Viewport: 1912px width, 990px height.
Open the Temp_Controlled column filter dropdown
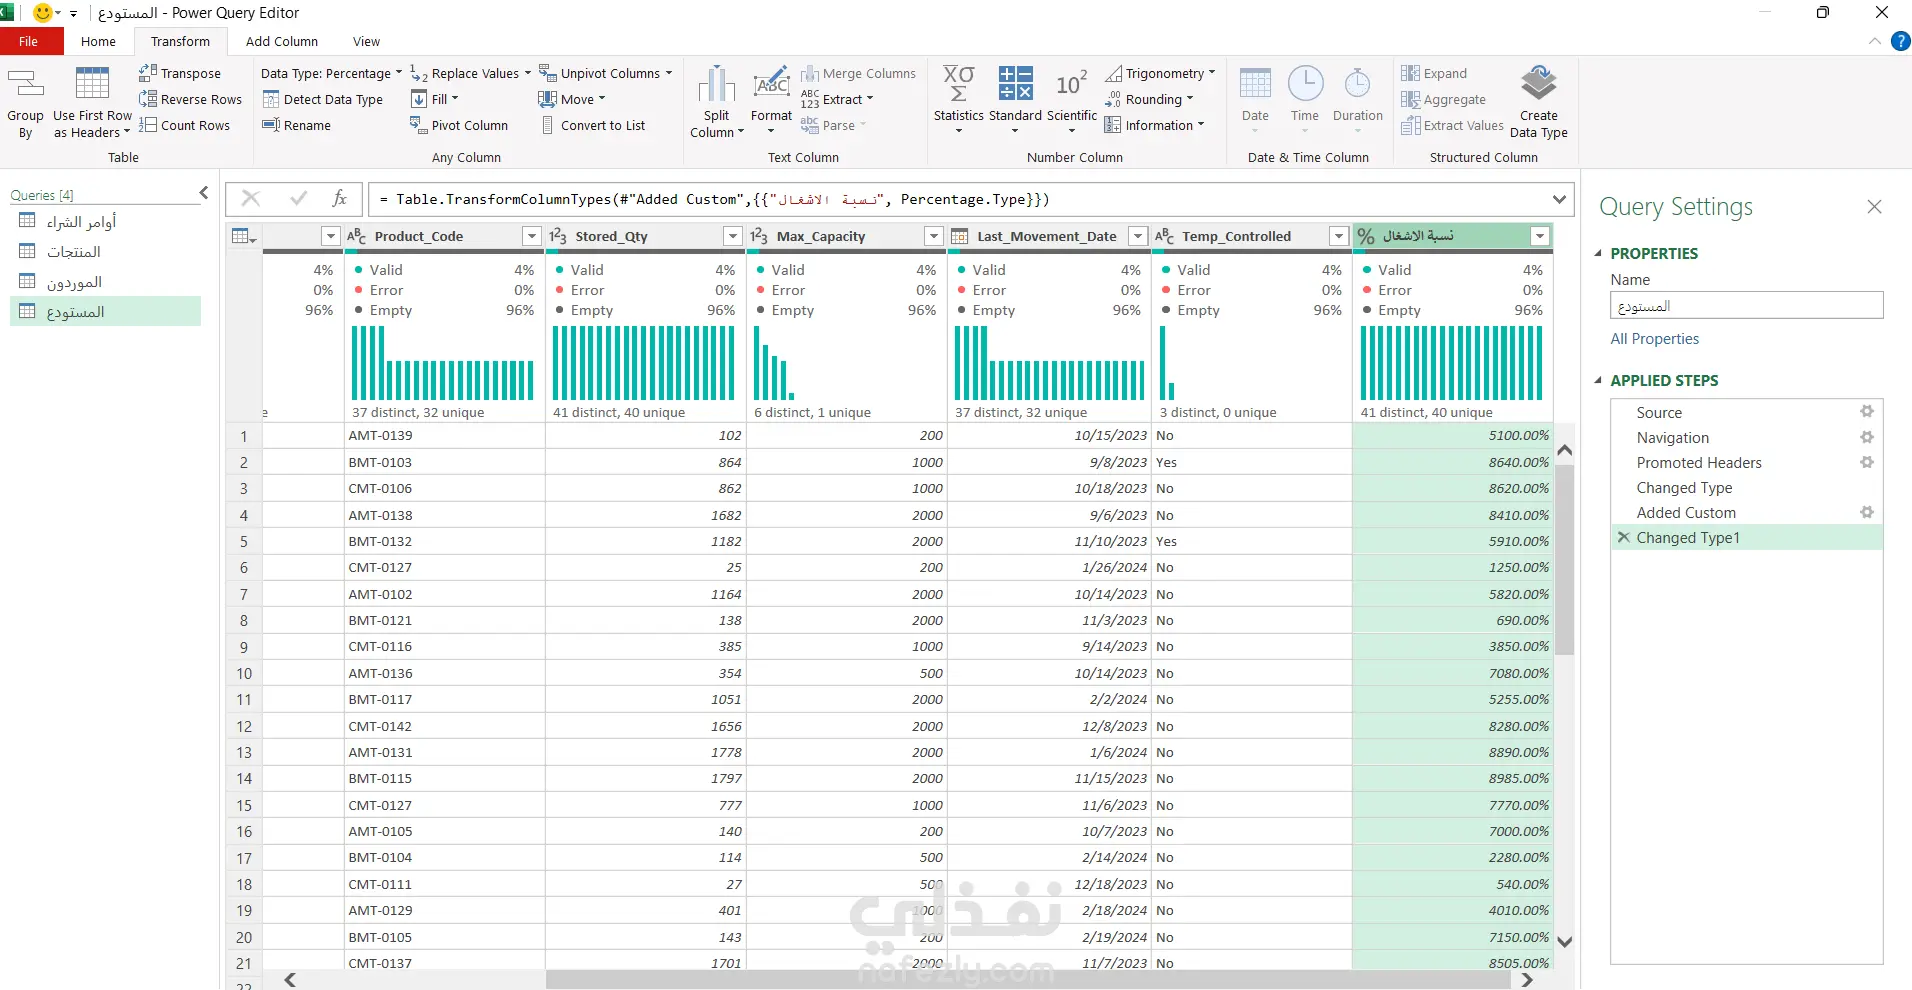(1339, 236)
